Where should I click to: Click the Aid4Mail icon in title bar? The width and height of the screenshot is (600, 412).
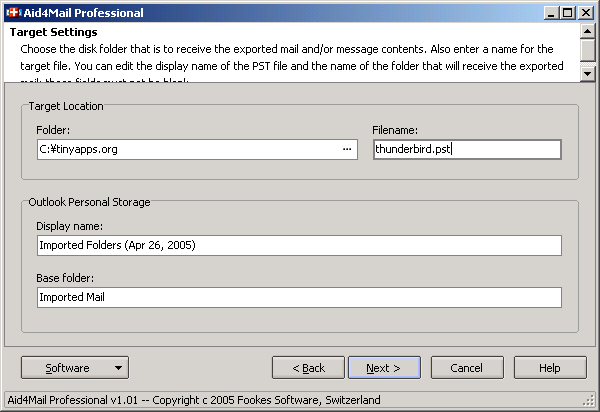pyautogui.click(x=15, y=13)
